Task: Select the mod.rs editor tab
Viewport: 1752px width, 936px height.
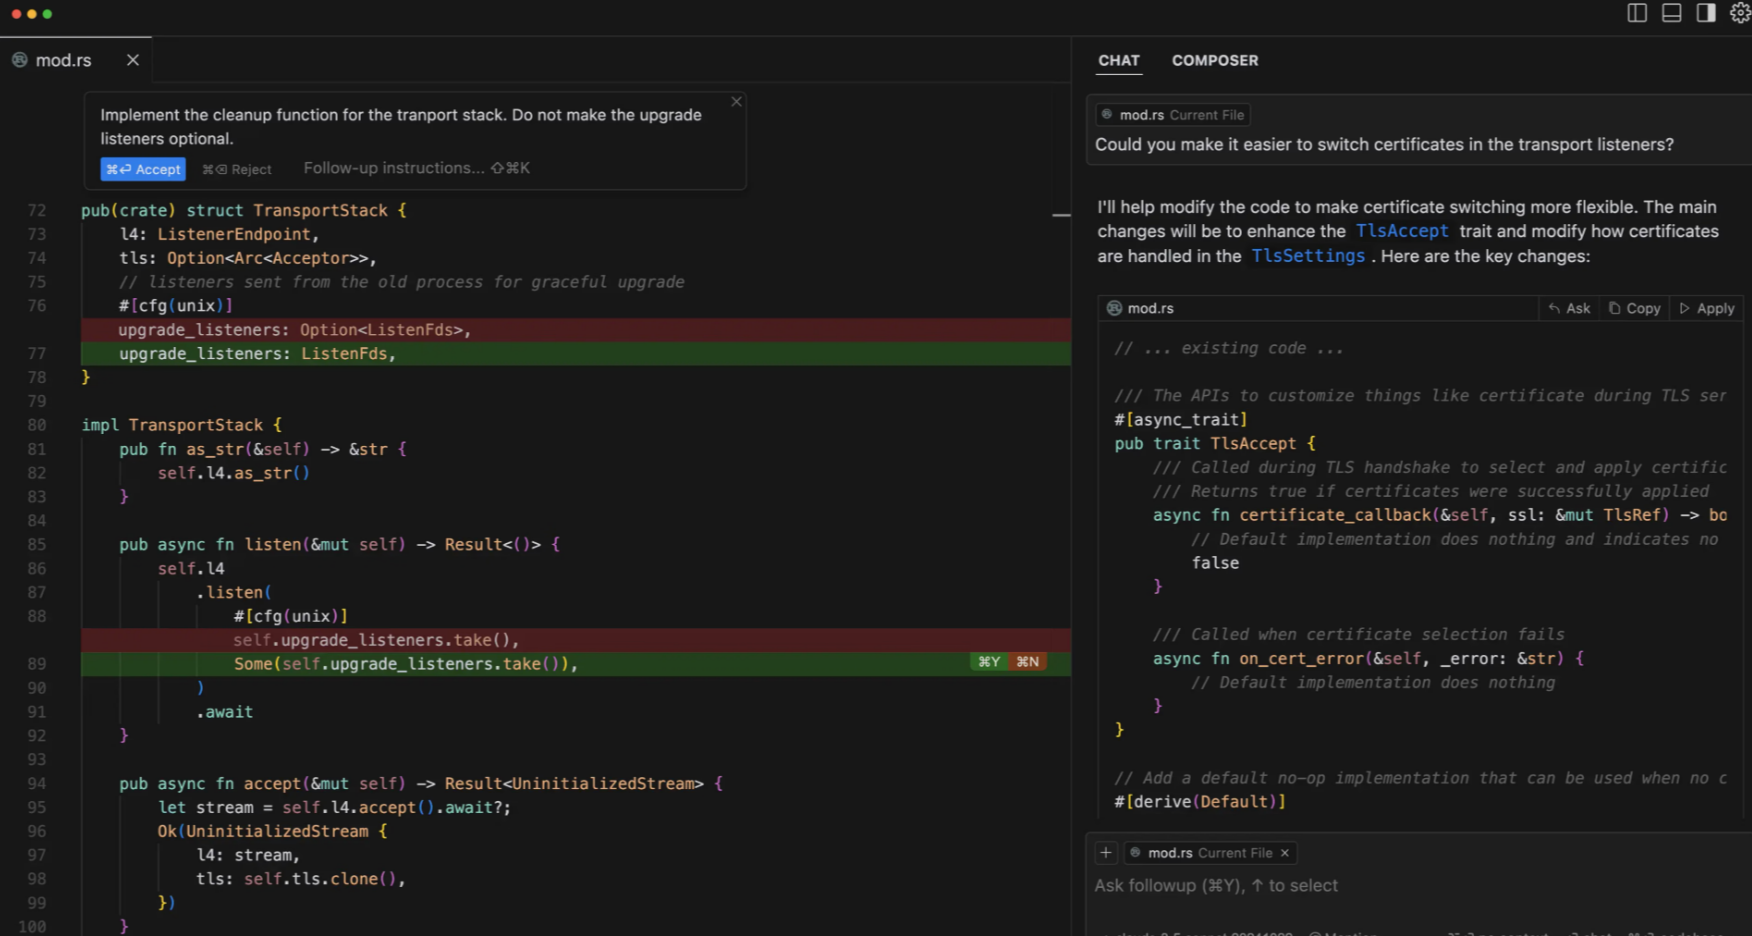Action: pyautogui.click(x=76, y=60)
